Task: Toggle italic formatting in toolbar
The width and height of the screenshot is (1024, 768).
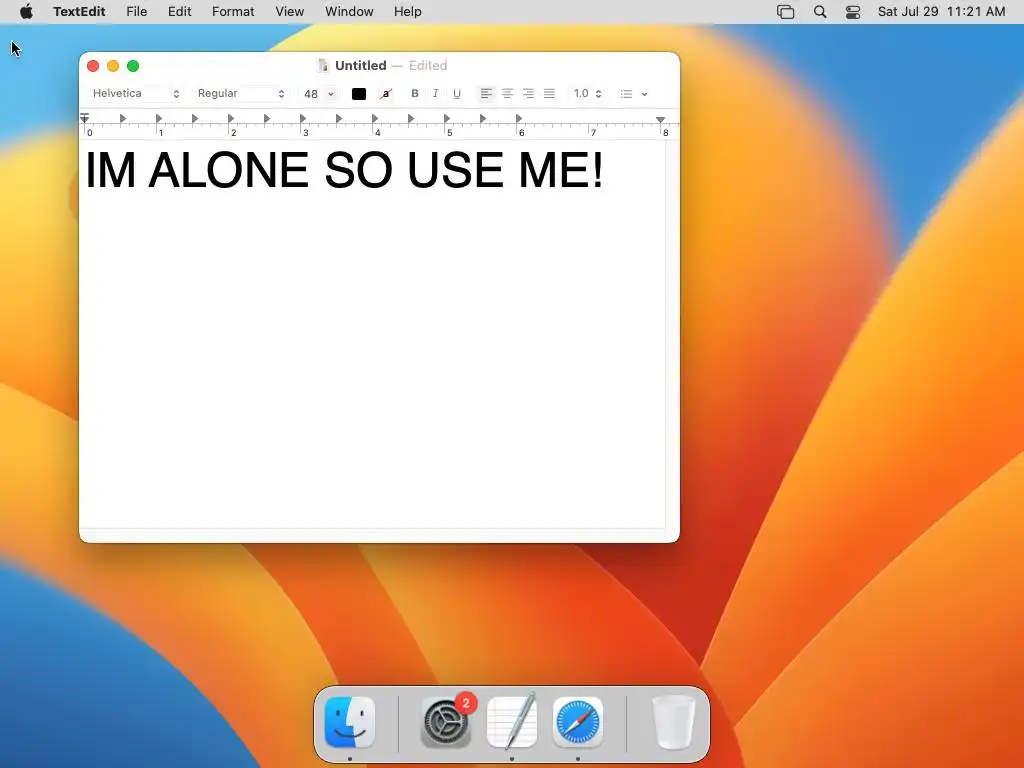Action: [436, 93]
